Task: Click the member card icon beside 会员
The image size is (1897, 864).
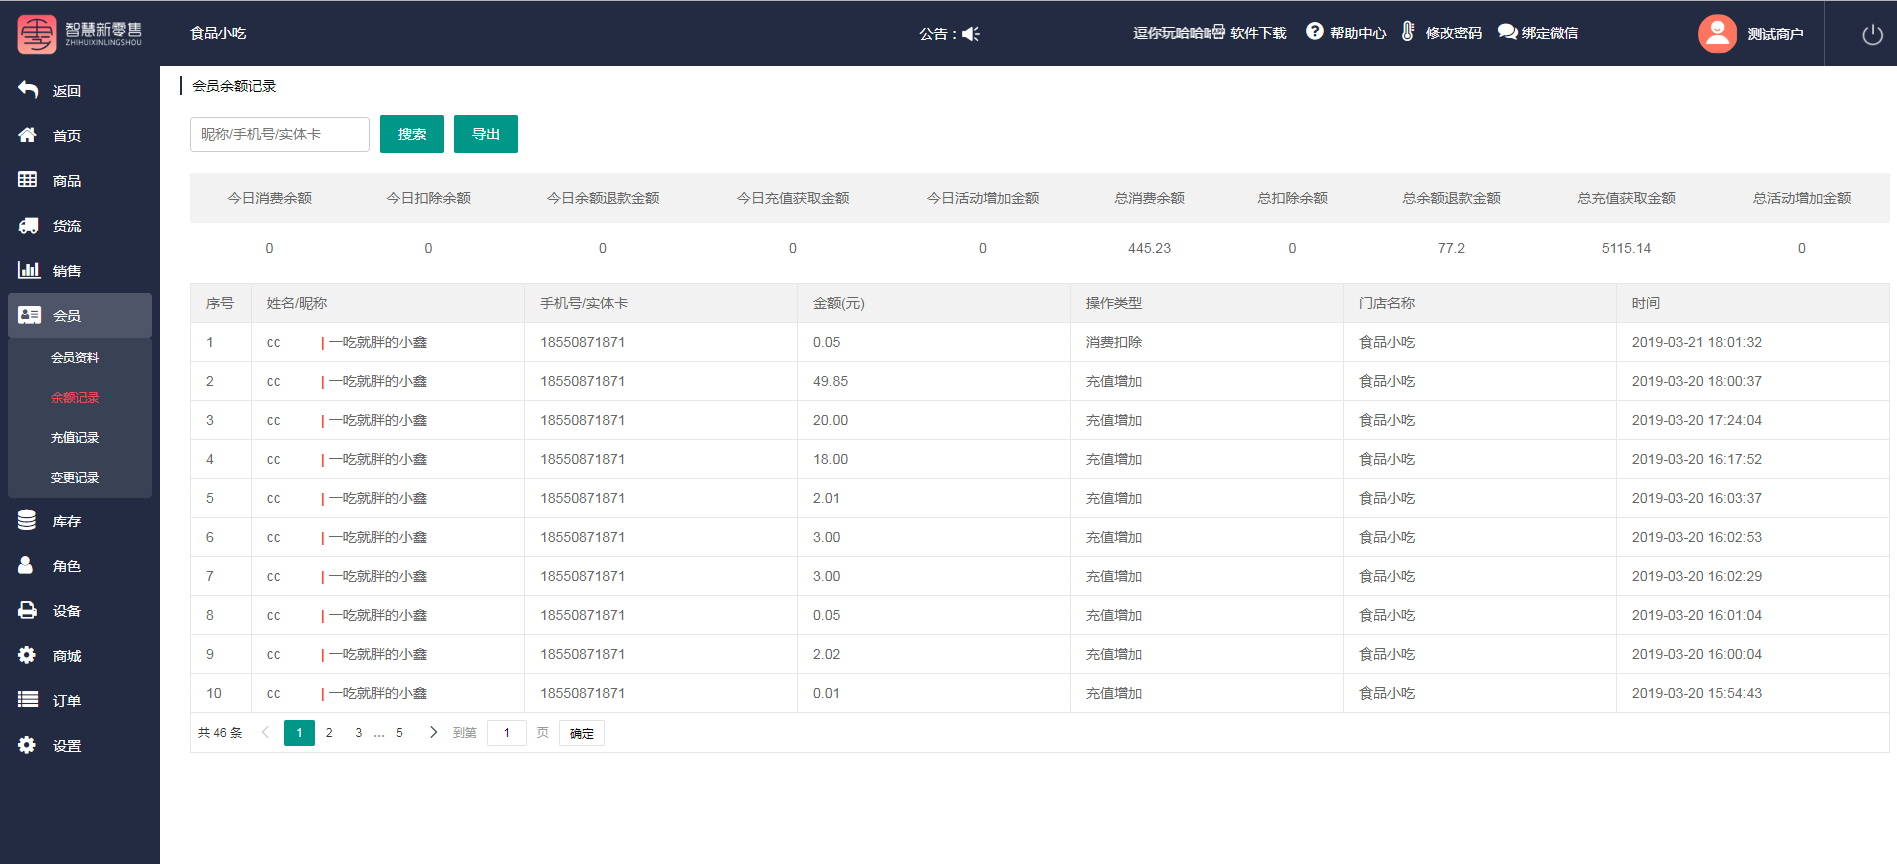Action: [x=29, y=315]
